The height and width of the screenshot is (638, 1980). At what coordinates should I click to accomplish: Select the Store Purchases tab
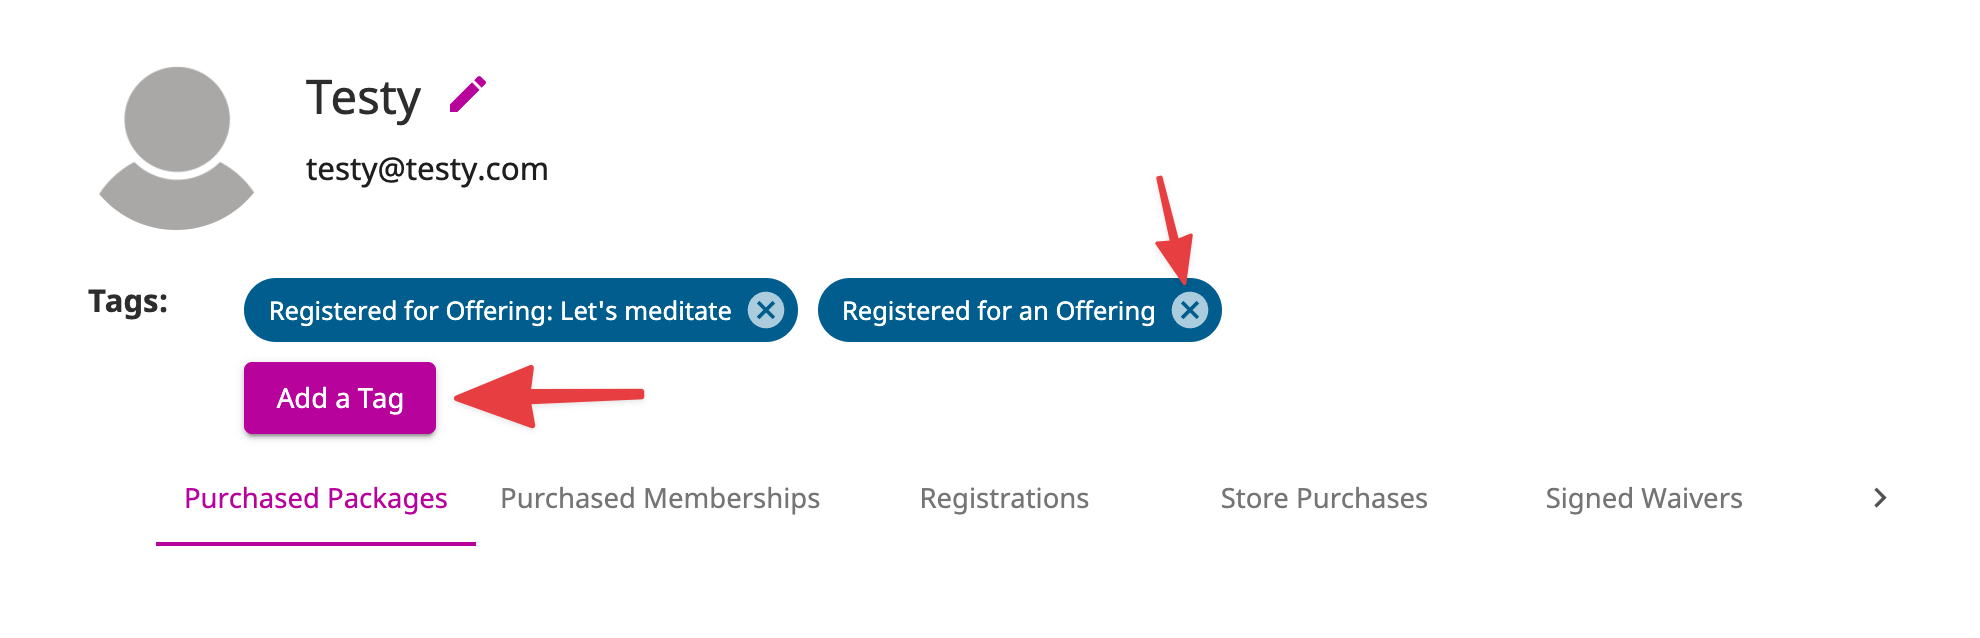[1324, 498]
